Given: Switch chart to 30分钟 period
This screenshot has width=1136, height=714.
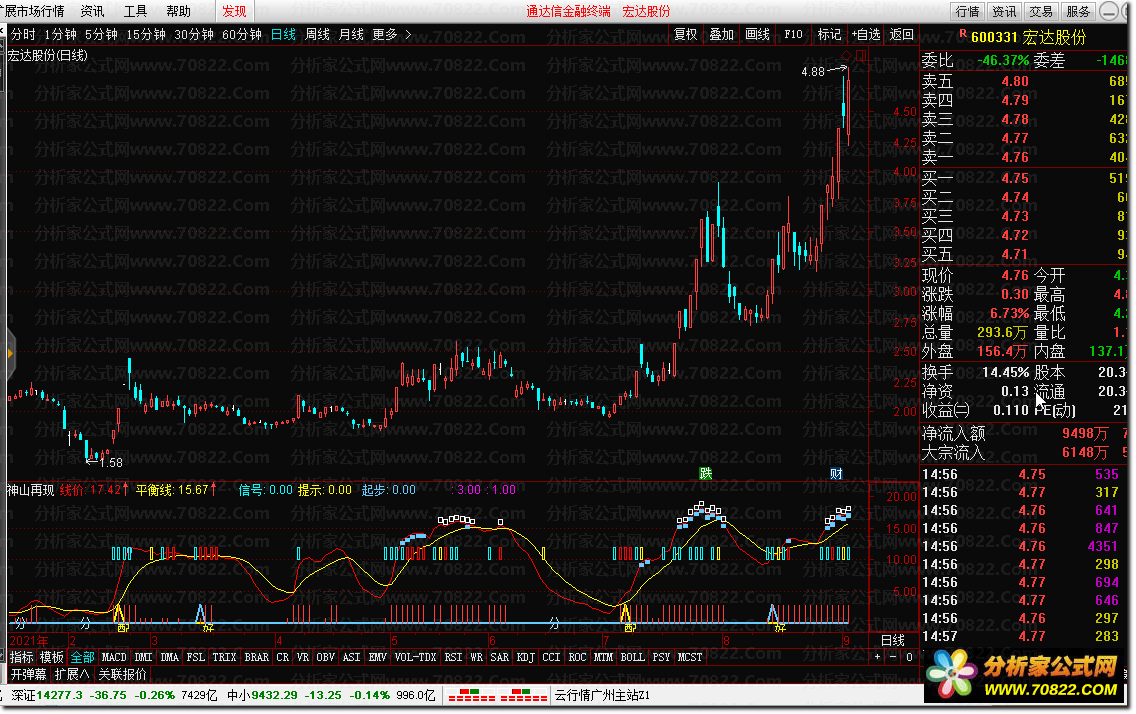Looking at the screenshot, I should 193,34.
